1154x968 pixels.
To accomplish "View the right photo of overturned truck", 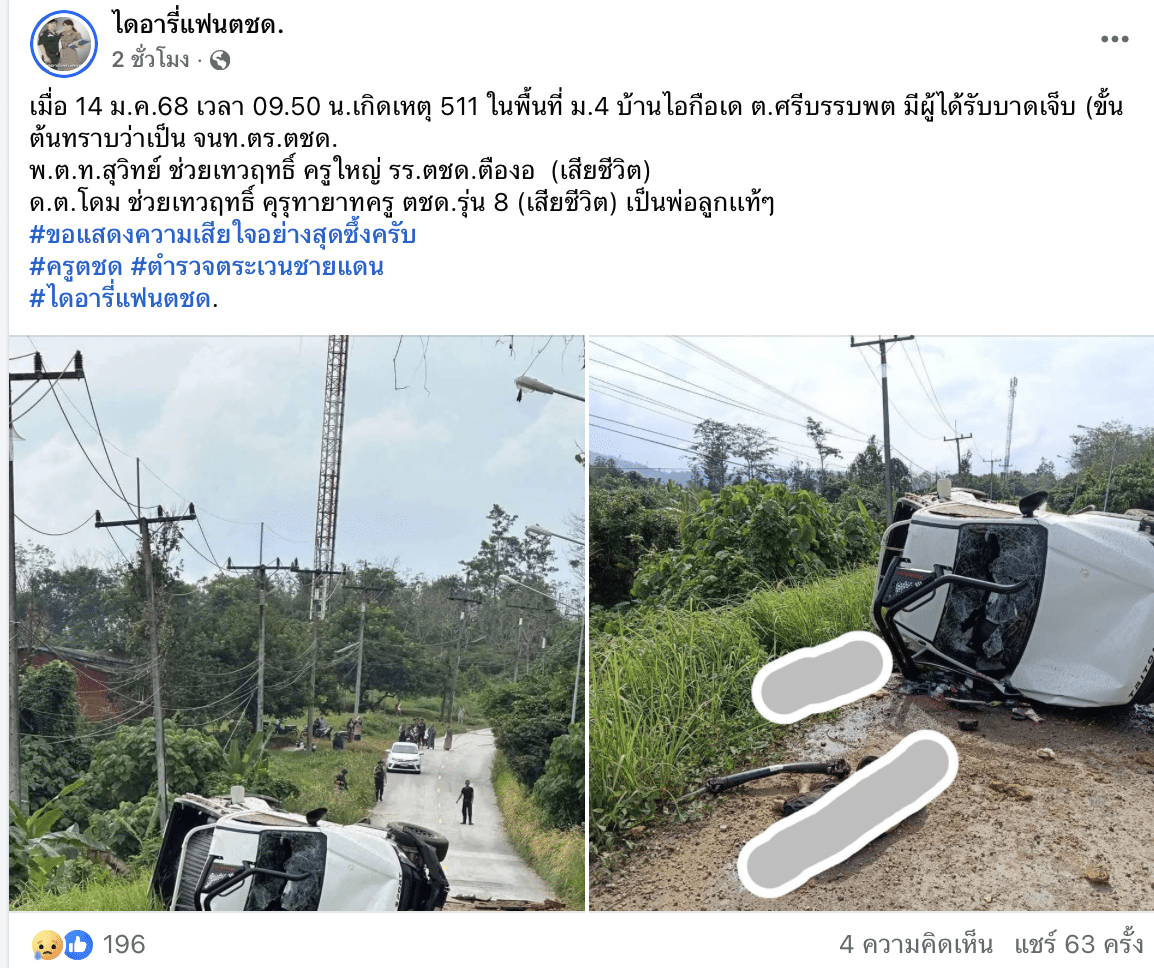I will click(x=871, y=623).
